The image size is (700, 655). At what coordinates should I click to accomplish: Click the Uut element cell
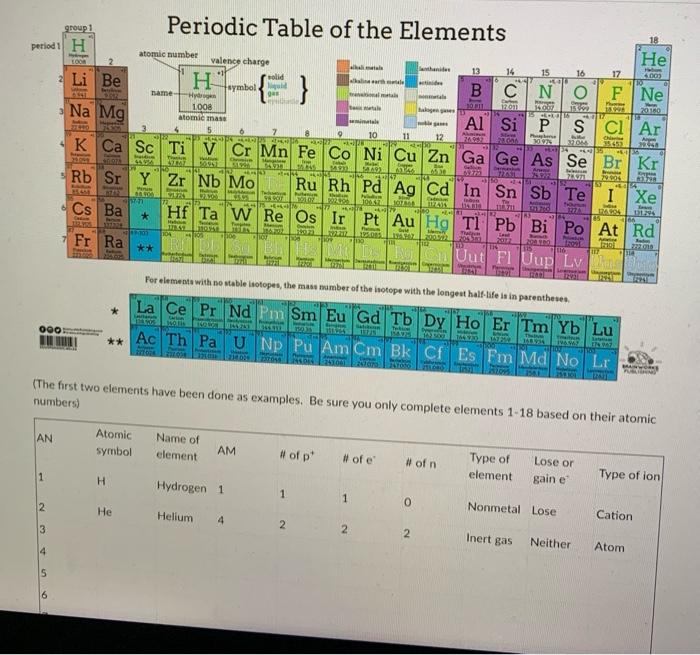coord(468,259)
